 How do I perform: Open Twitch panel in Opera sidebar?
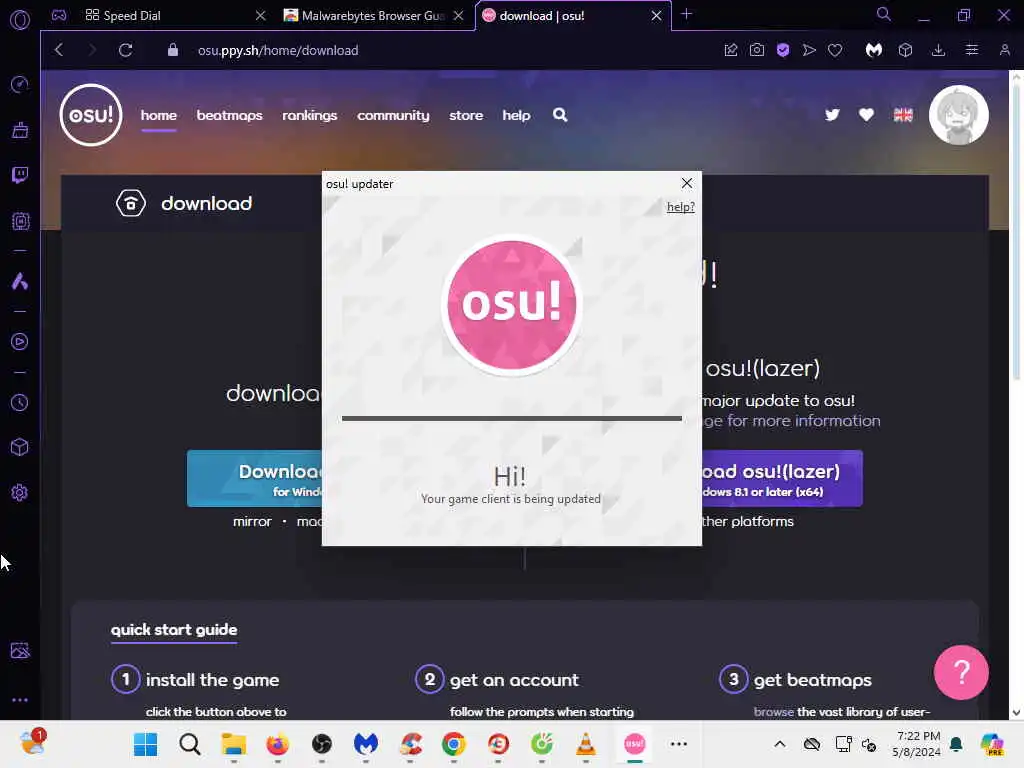(20, 175)
